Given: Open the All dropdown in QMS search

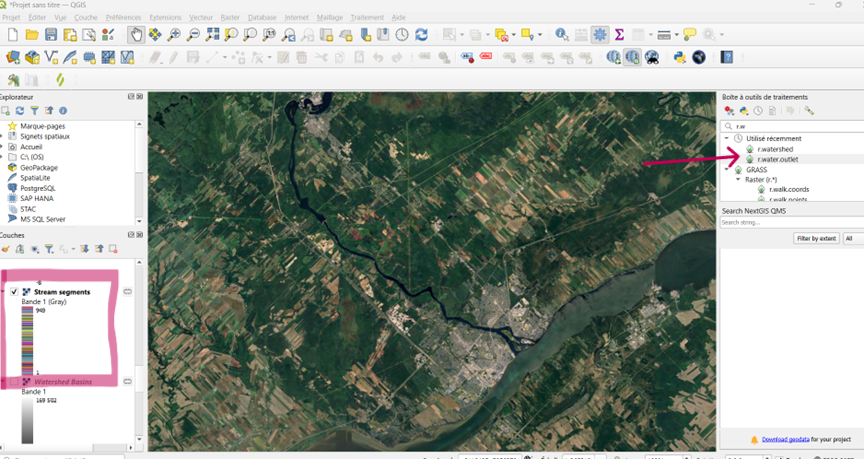Looking at the screenshot, I should [x=852, y=239].
